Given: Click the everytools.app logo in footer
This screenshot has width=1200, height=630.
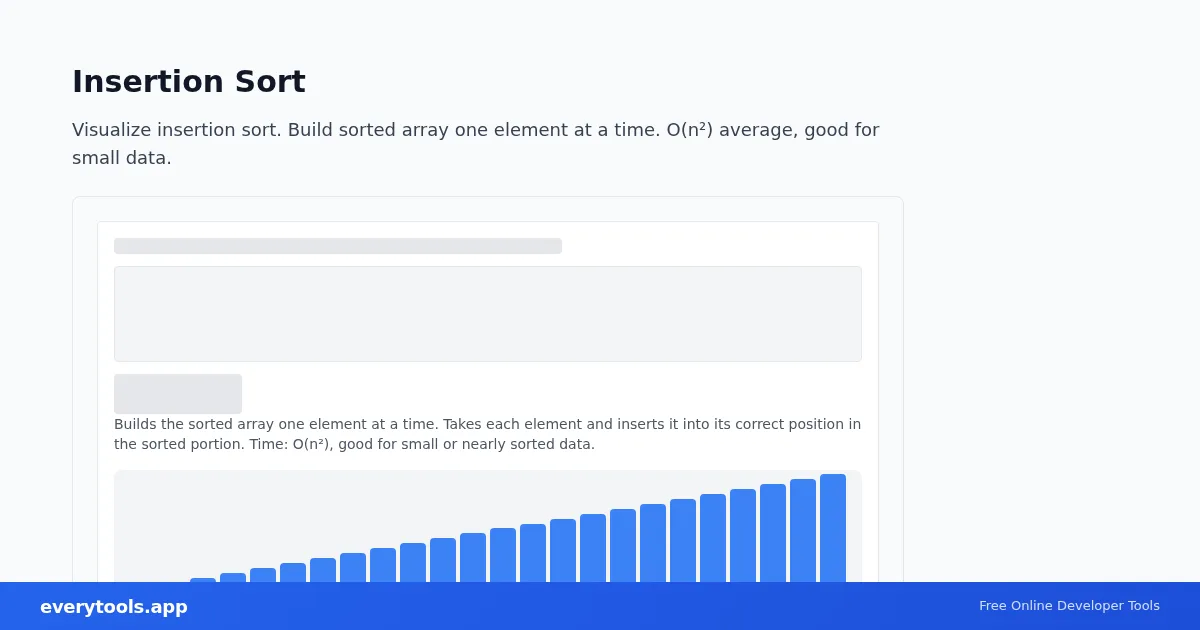Looking at the screenshot, I should coord(114,607).
